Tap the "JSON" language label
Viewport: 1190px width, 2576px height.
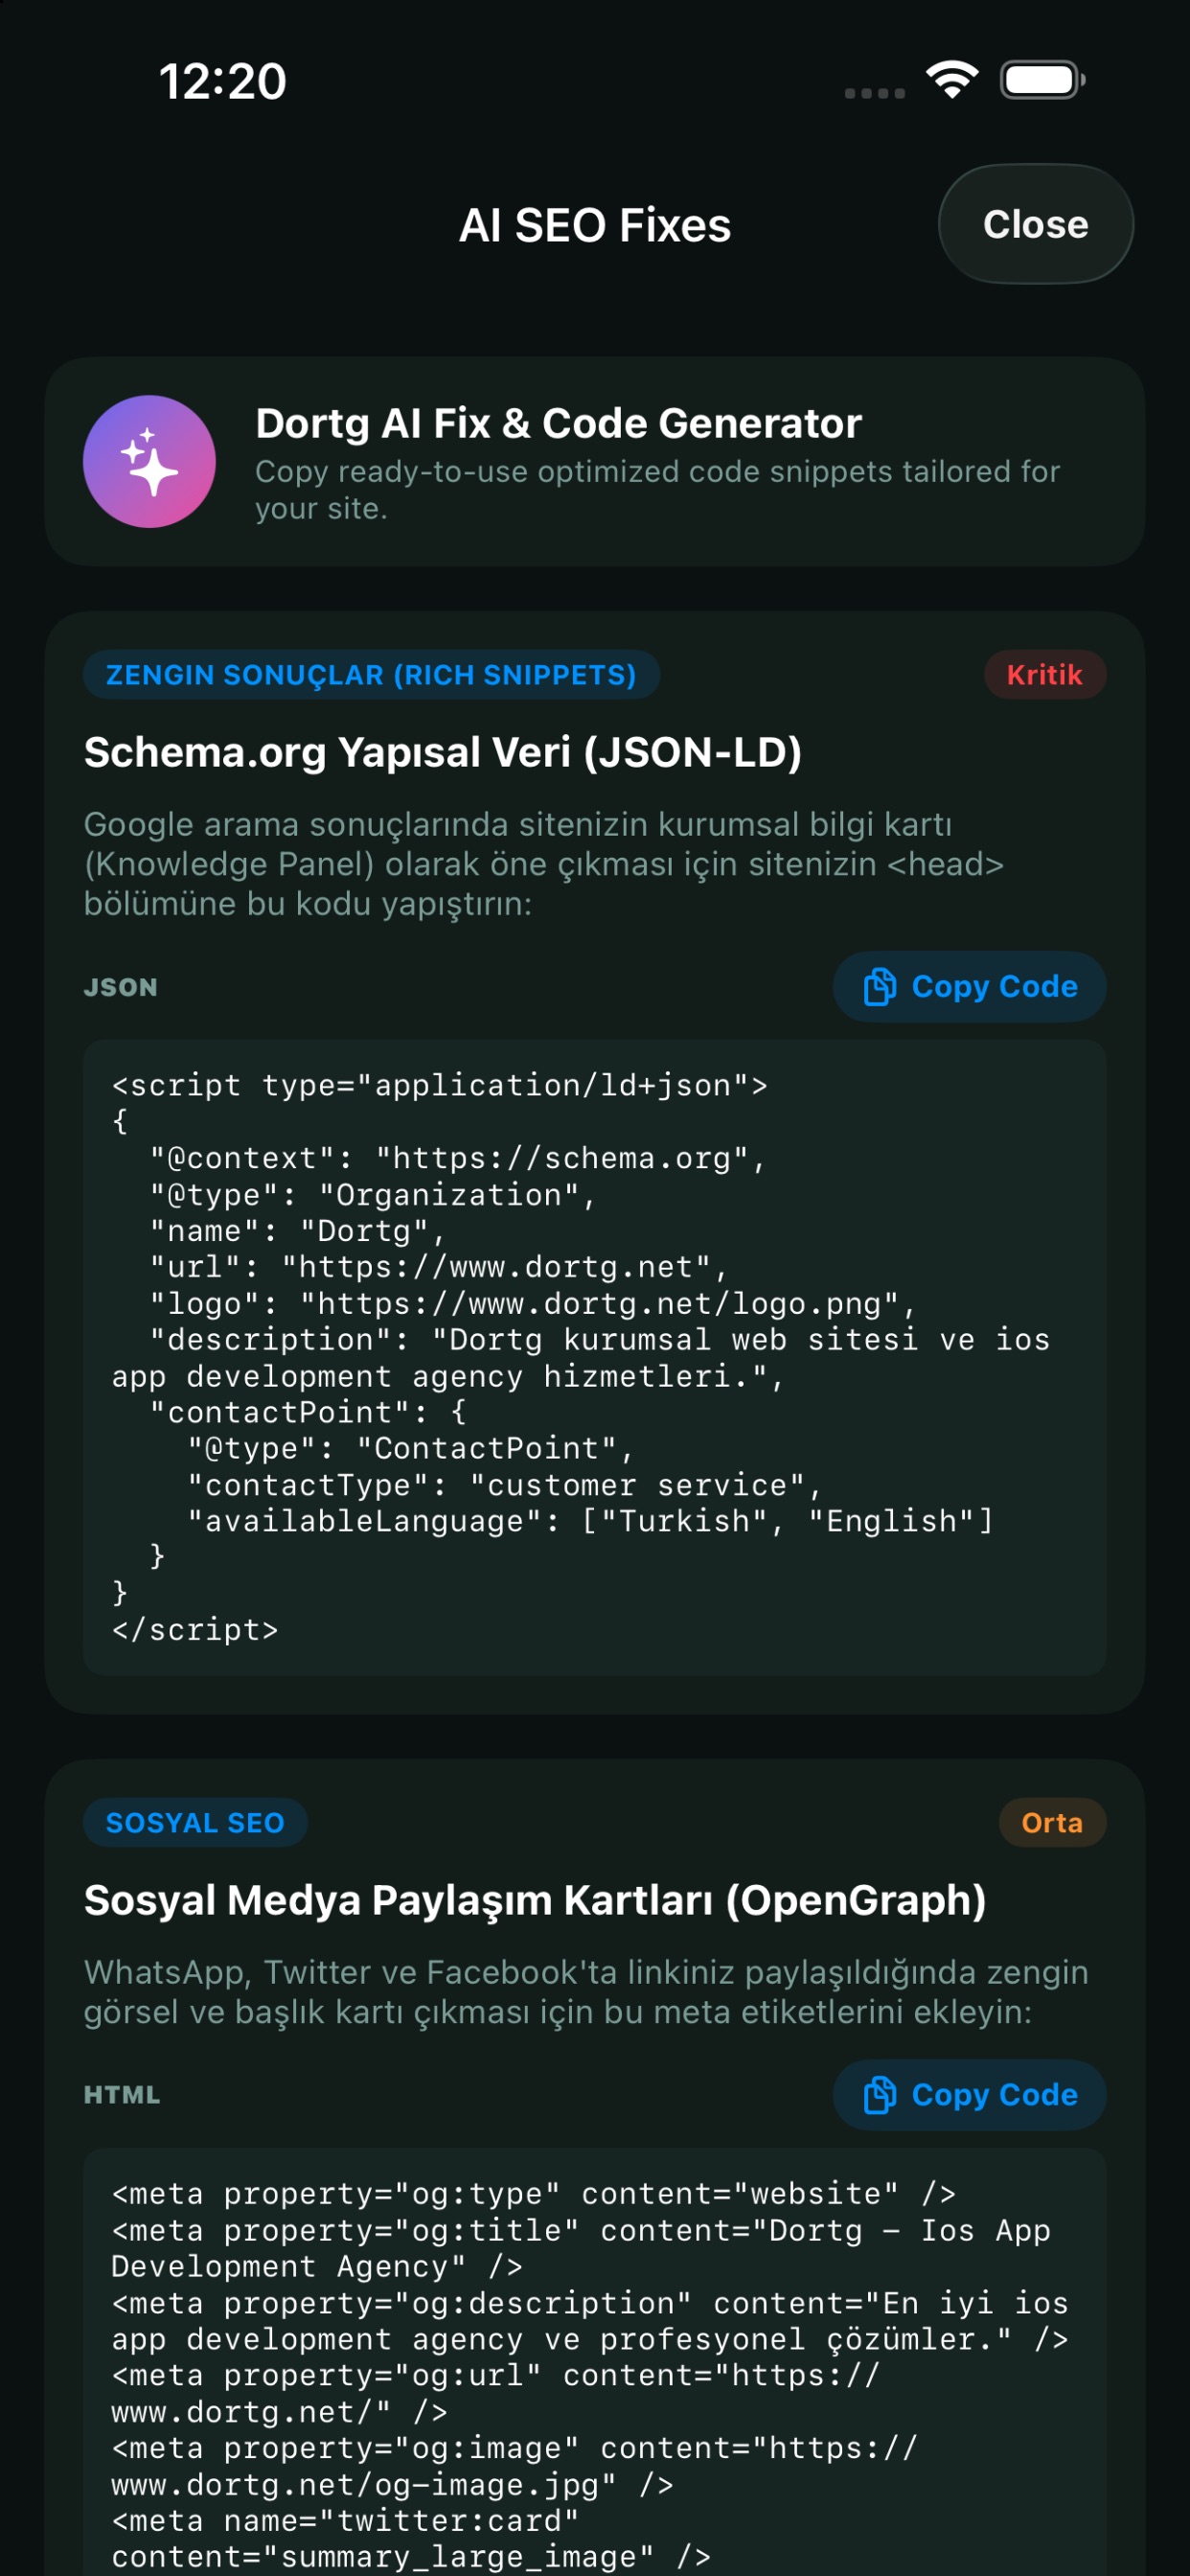121,987
